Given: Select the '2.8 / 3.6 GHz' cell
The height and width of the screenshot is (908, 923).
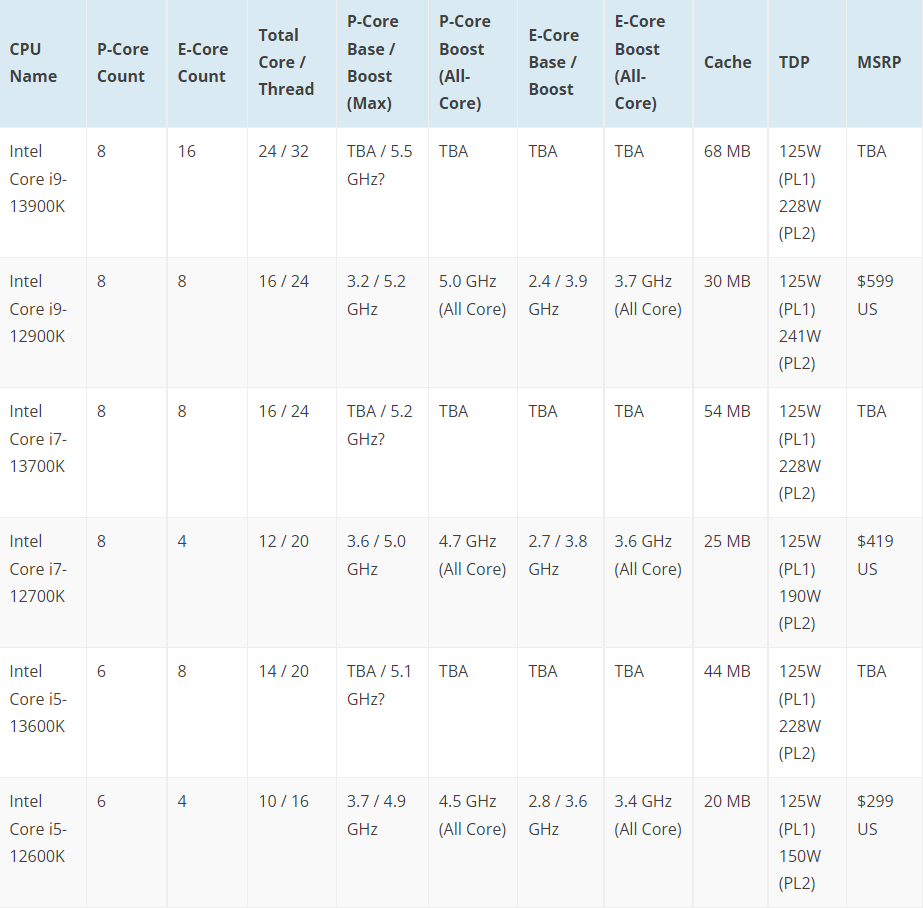Looking at the screenshot, I should click(x=557, y=816).
